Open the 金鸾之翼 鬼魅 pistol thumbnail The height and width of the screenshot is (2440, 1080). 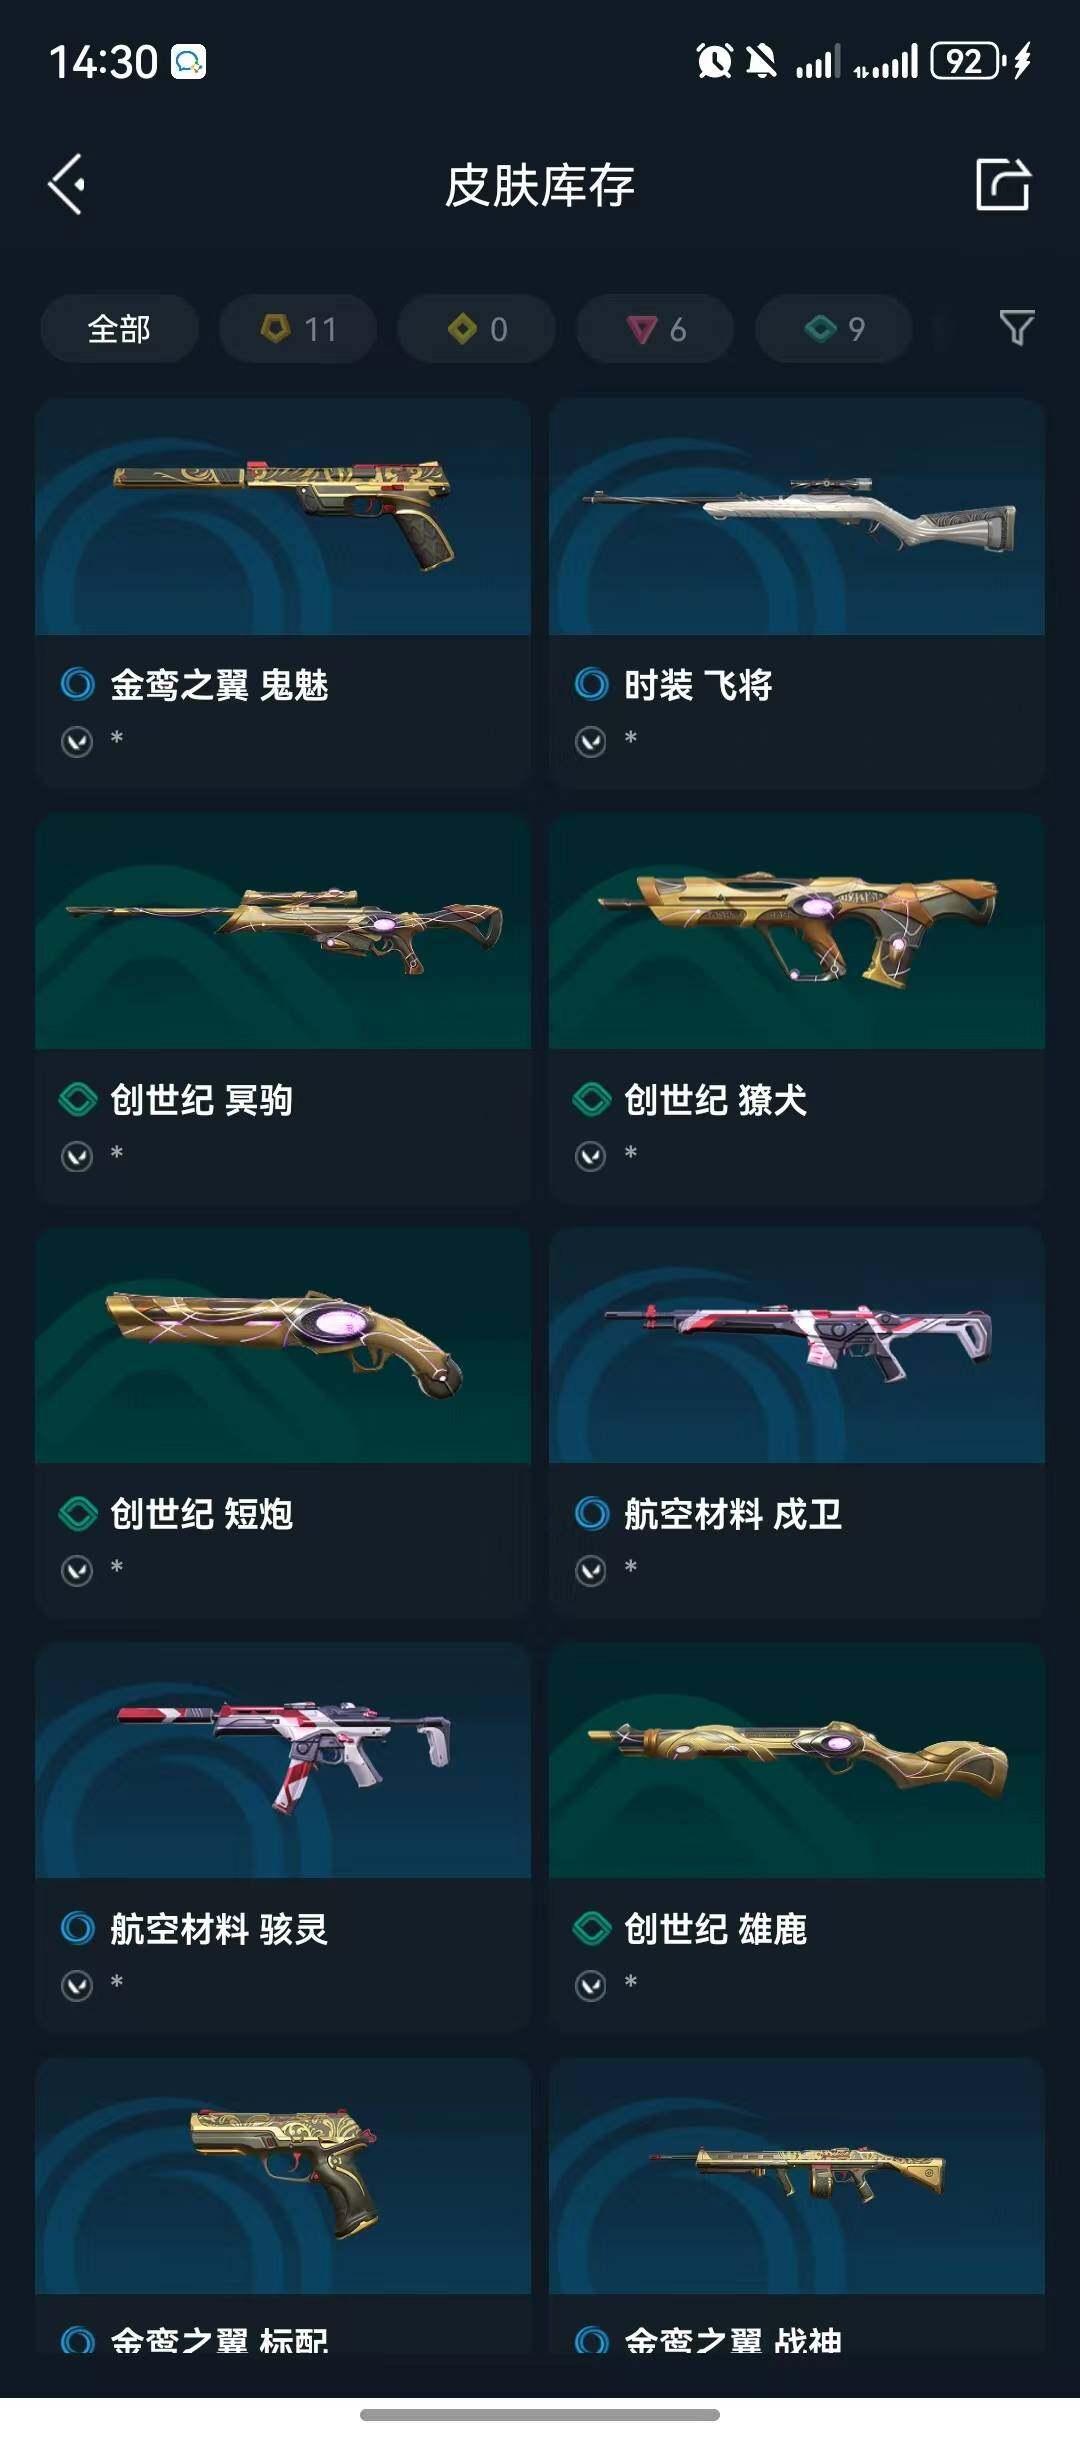tap(283, 517)
